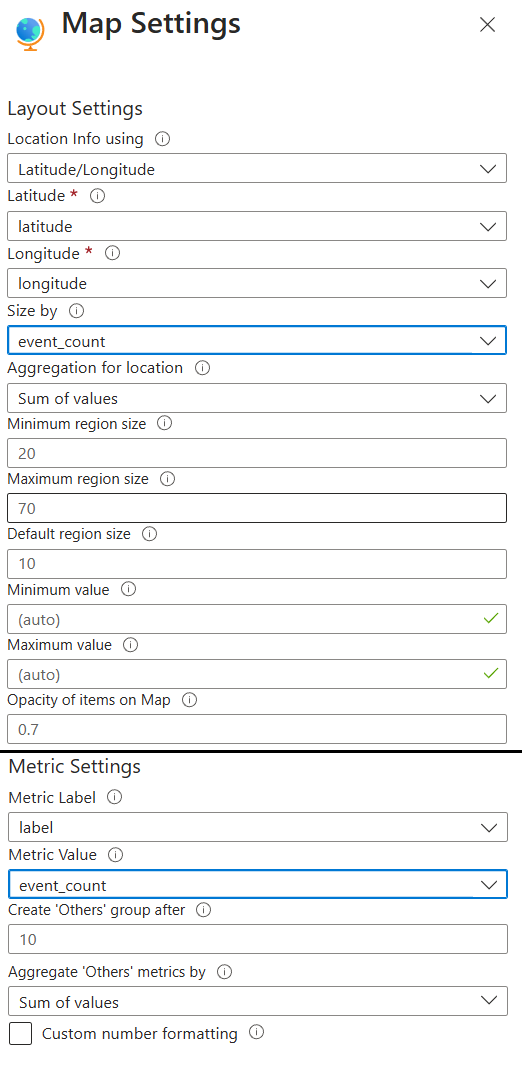Click the Minimum value (auto) field
This screenshot has width=522, height=1085.
[257, 619]
